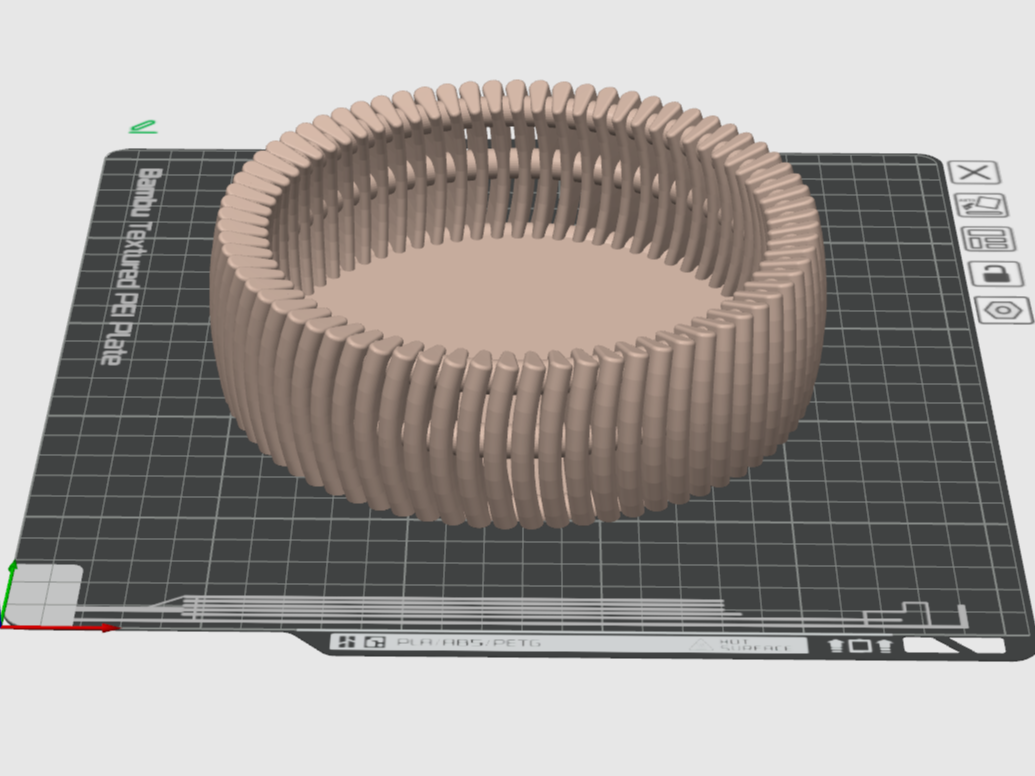Arrange objects on this plate
The image size is (1035, 776).
[989, 239]
